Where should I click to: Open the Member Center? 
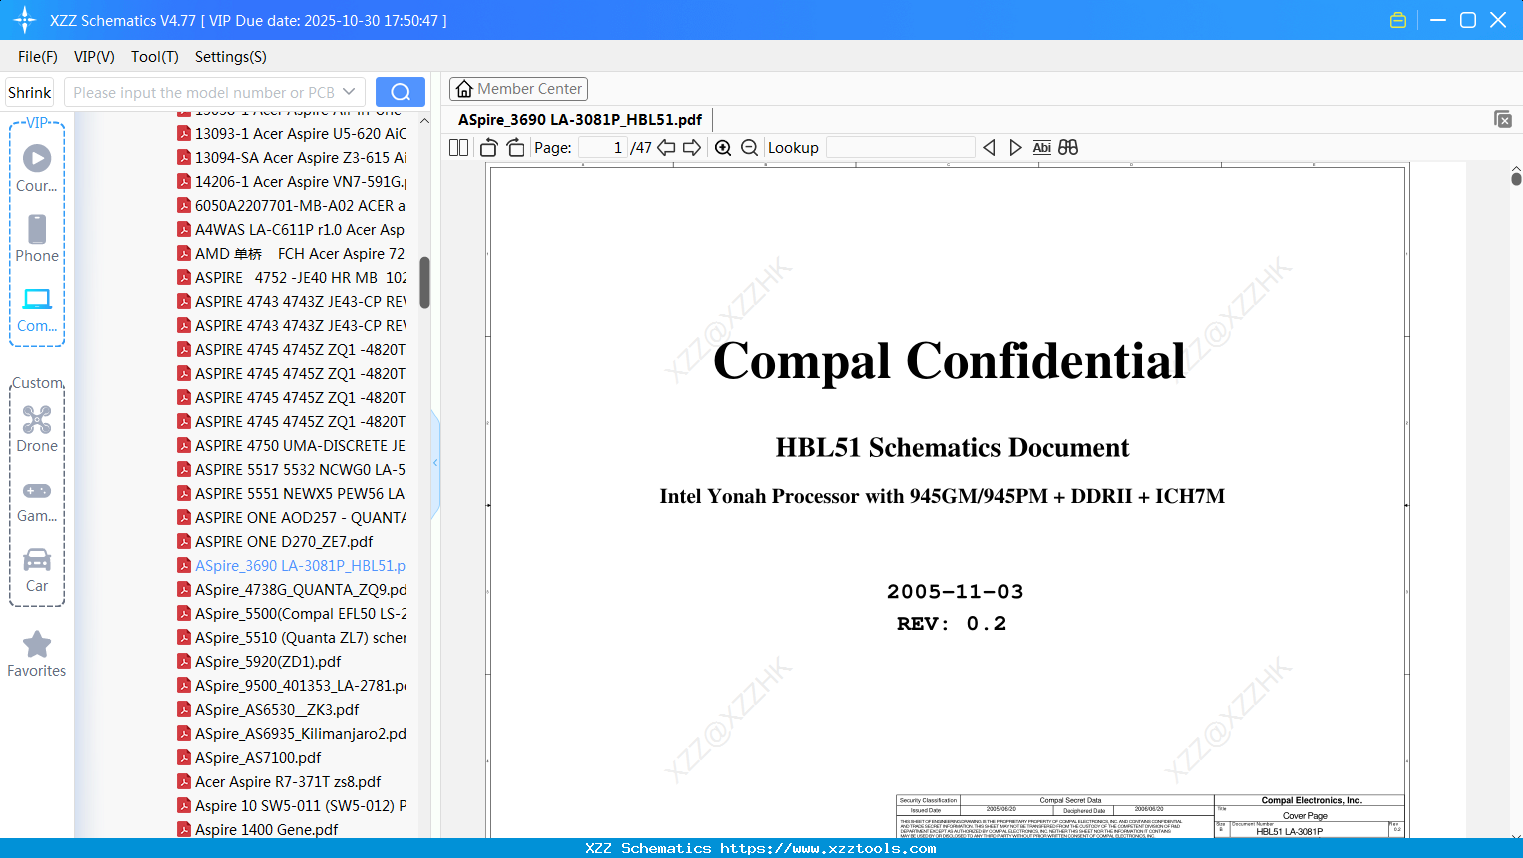coord(518,89)
